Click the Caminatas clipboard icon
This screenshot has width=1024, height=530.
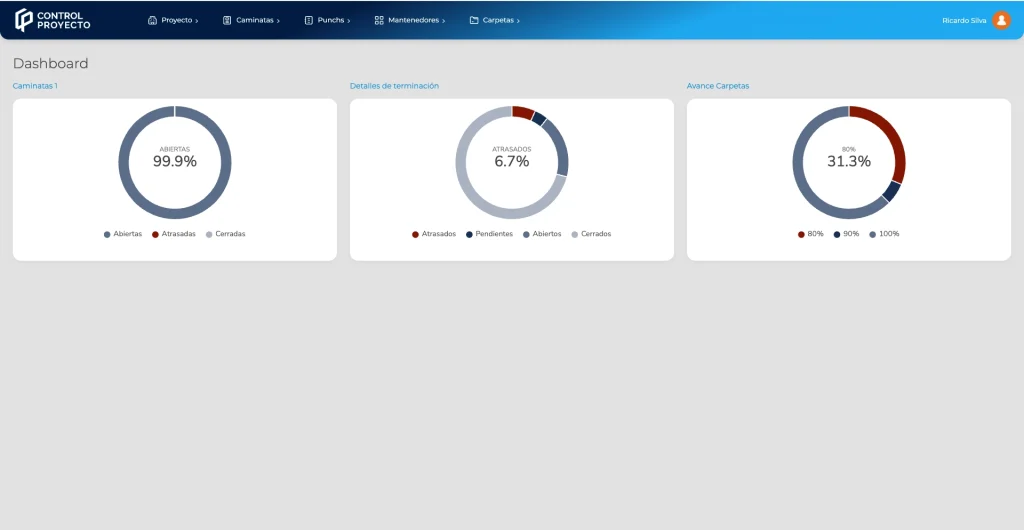tap(227, 20)
